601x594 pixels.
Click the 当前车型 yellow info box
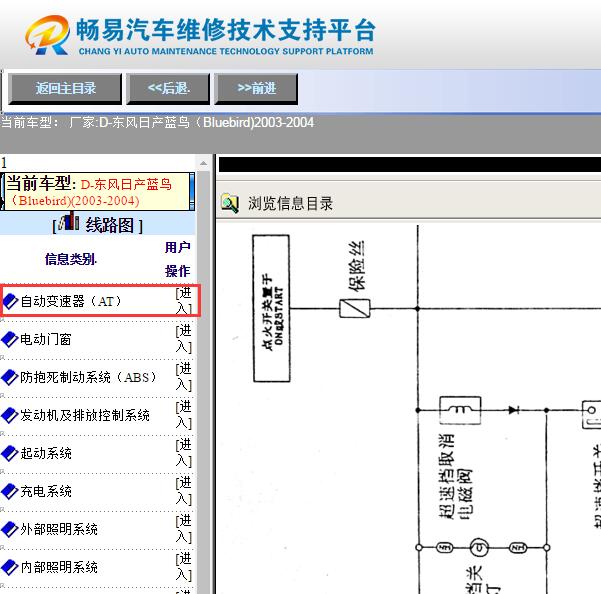(97, 191)
